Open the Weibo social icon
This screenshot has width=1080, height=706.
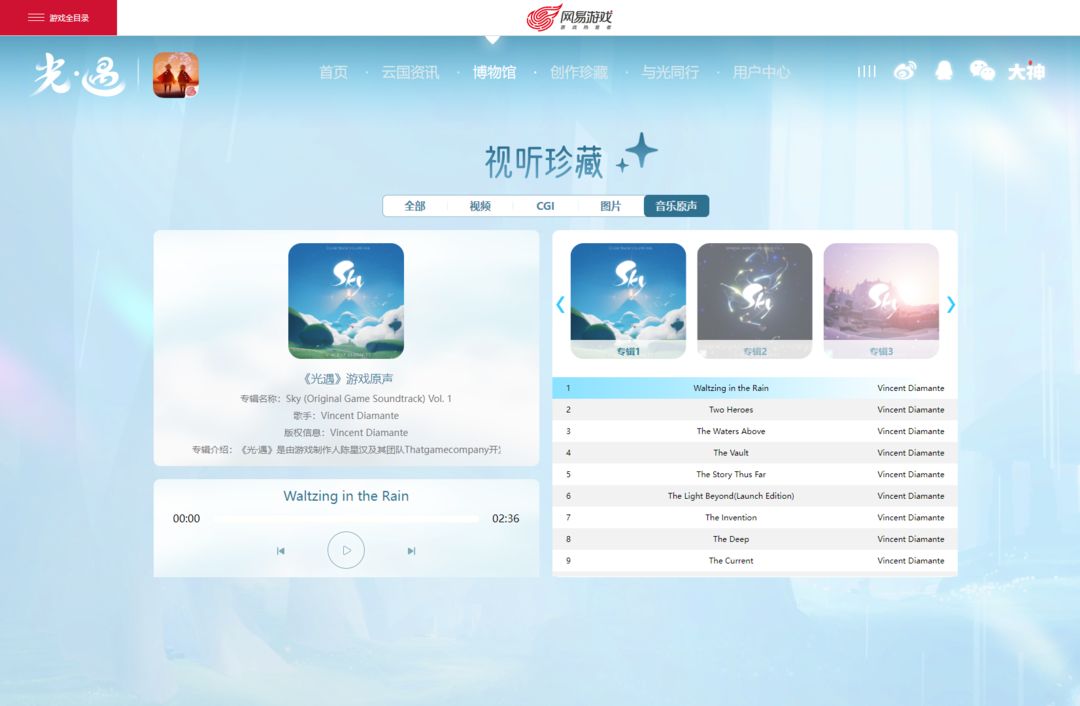[905, 70]
